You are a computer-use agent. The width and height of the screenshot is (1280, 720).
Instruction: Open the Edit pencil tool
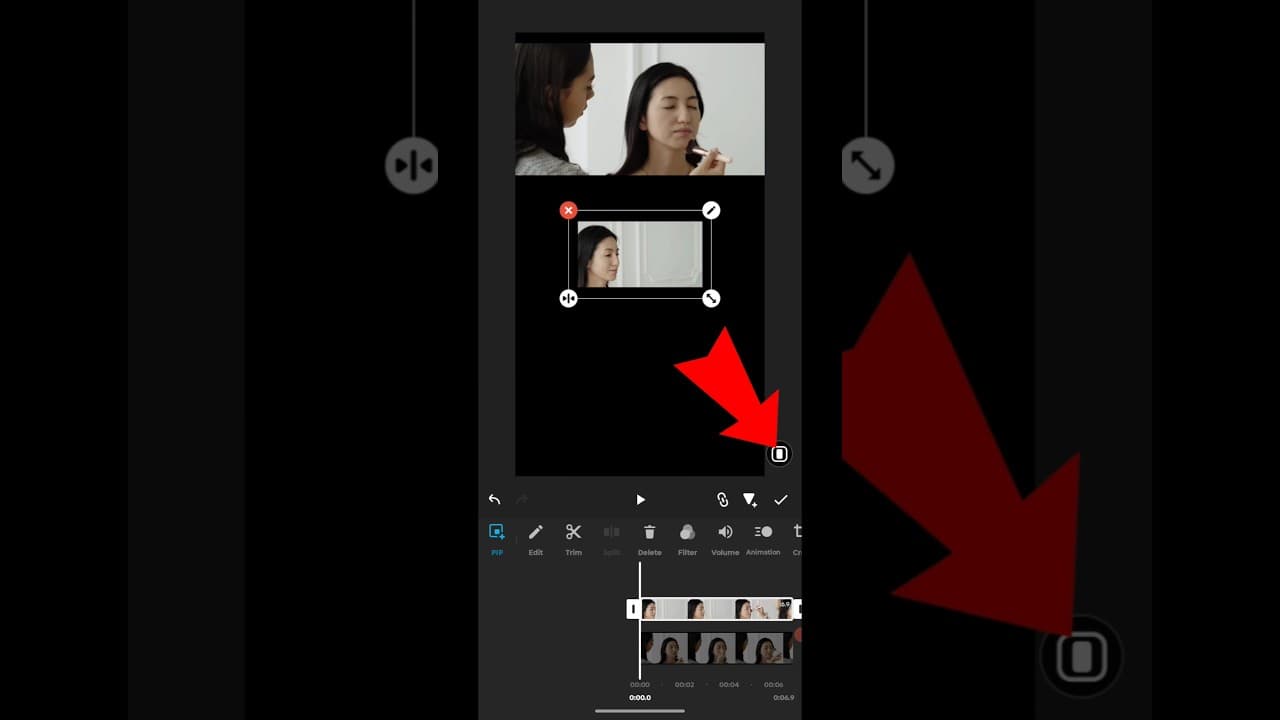tap(536, 538)
